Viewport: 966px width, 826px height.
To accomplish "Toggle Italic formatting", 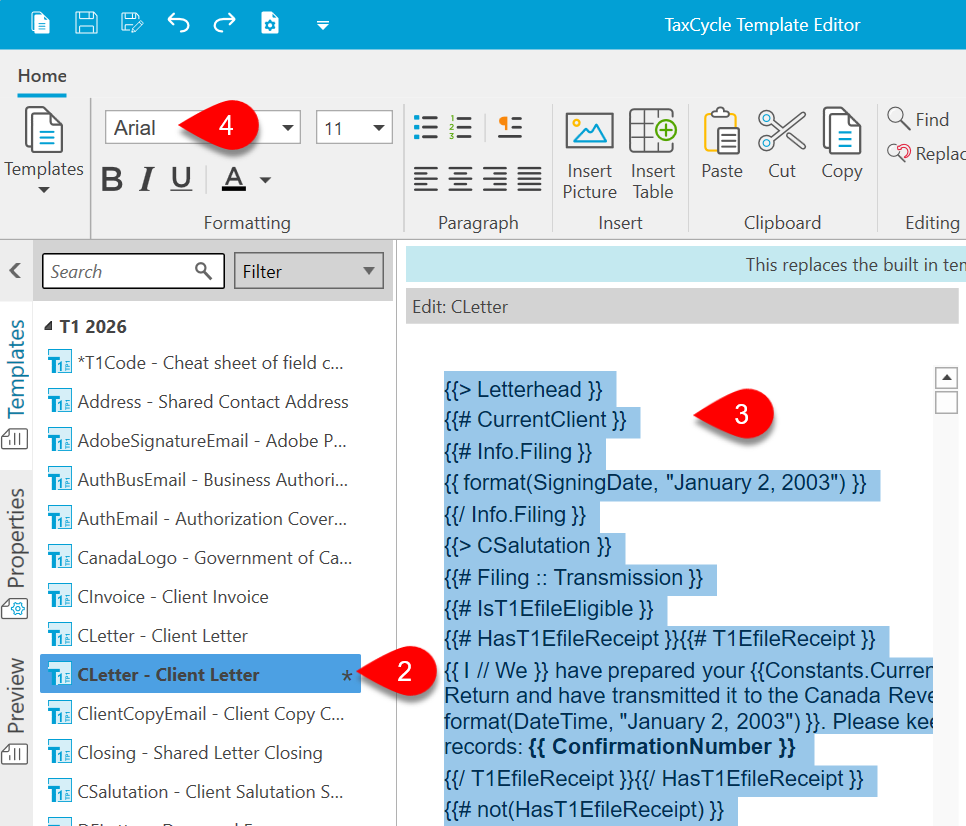I will tap(147, 180).
